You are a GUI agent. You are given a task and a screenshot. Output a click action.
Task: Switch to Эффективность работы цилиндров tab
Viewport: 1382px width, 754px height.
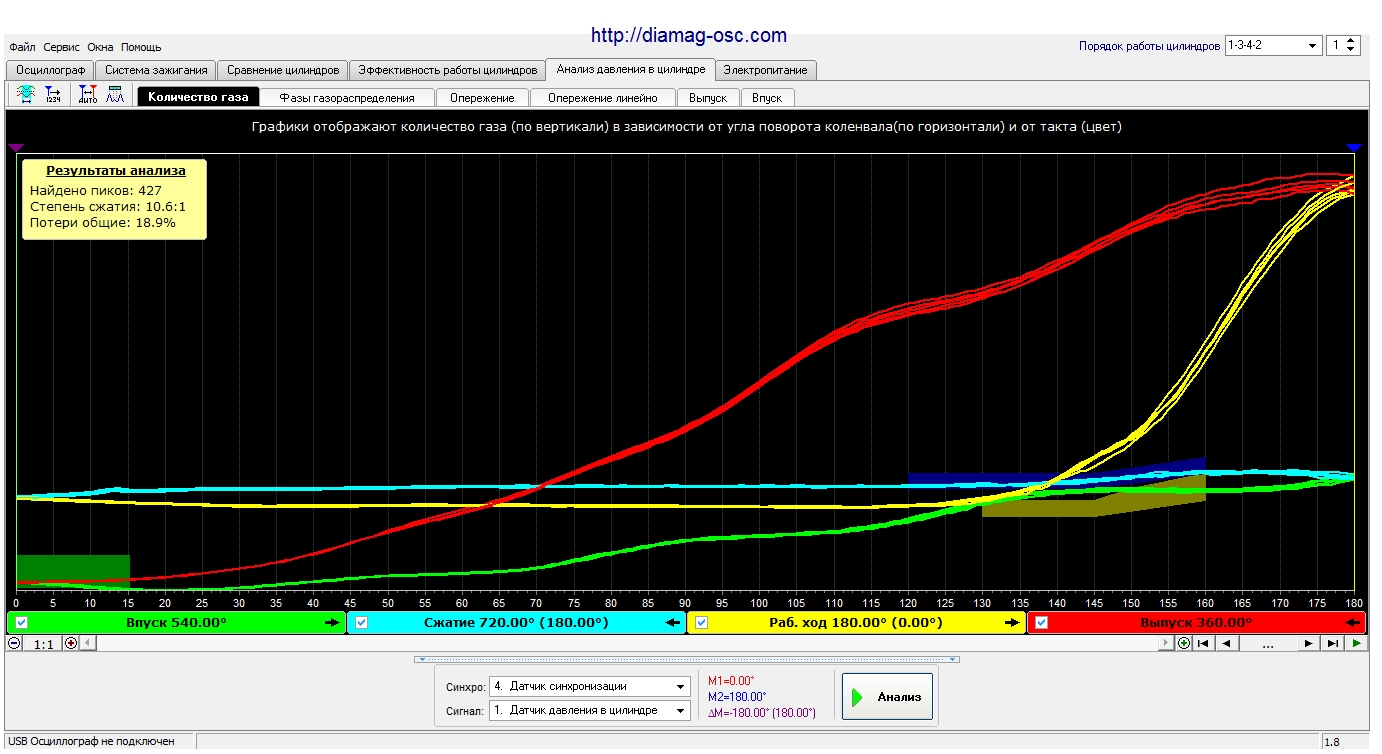[448, 70]
